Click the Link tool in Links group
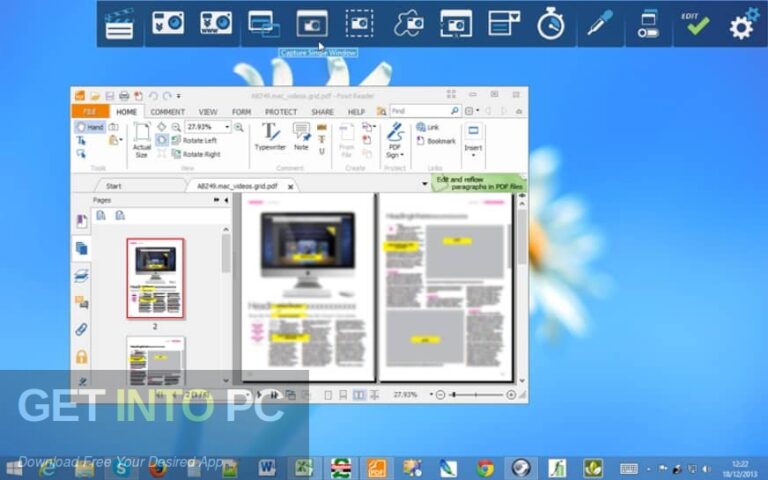 (428, 127)
